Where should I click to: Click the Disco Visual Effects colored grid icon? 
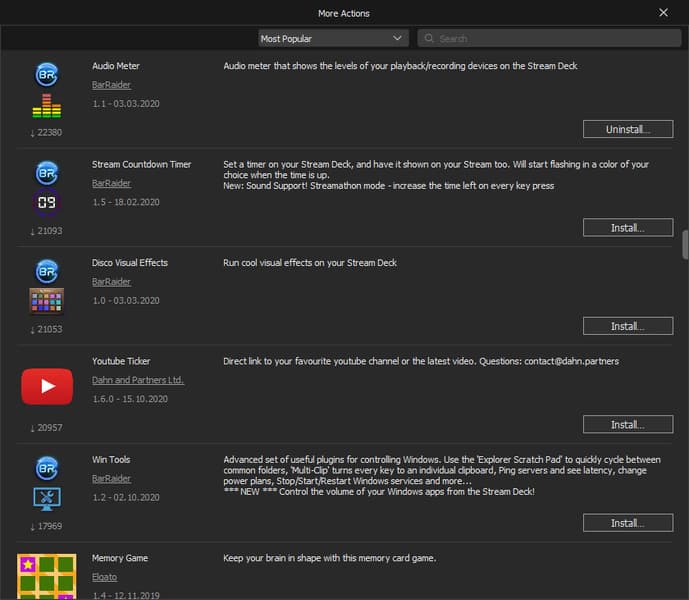[47, 301]
